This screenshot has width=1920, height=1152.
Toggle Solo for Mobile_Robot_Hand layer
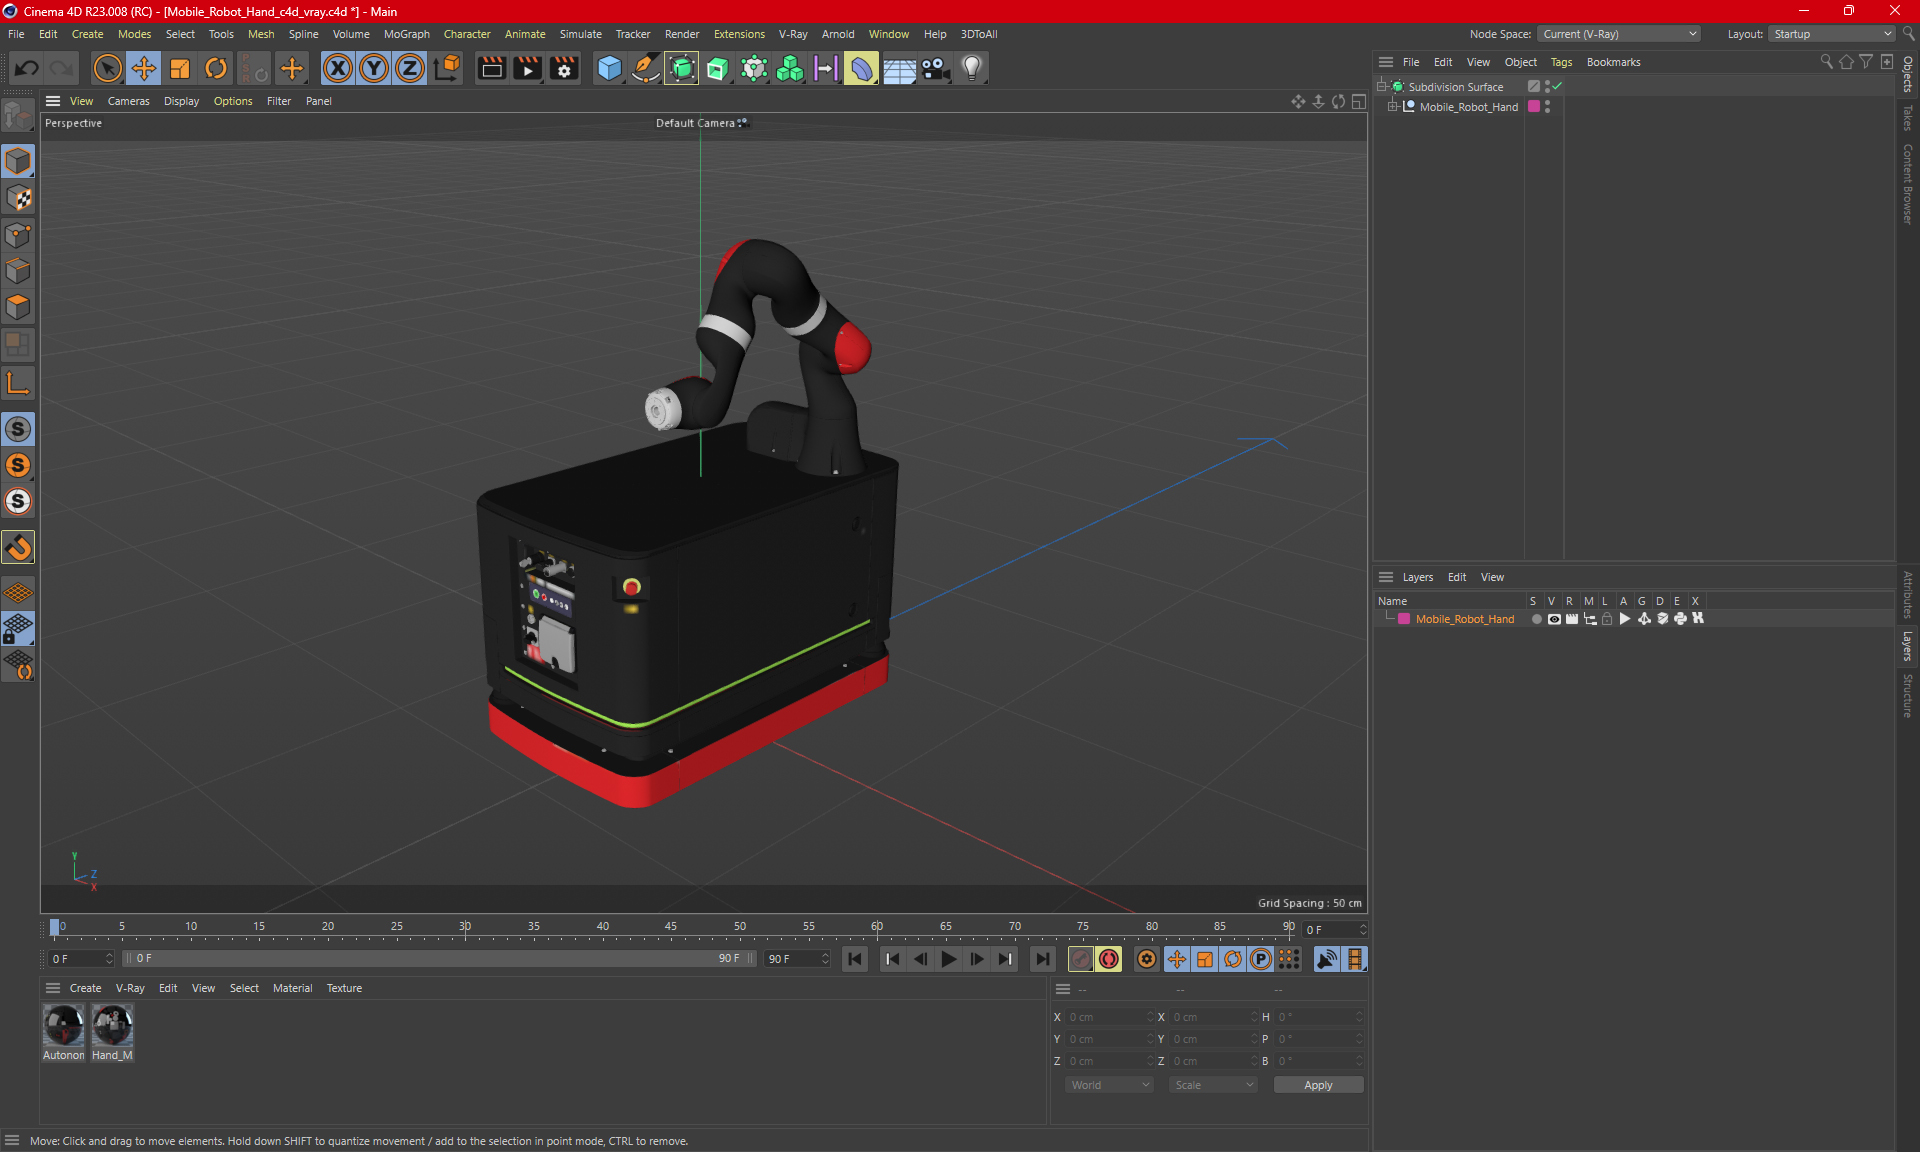(x=1536, y=619)
